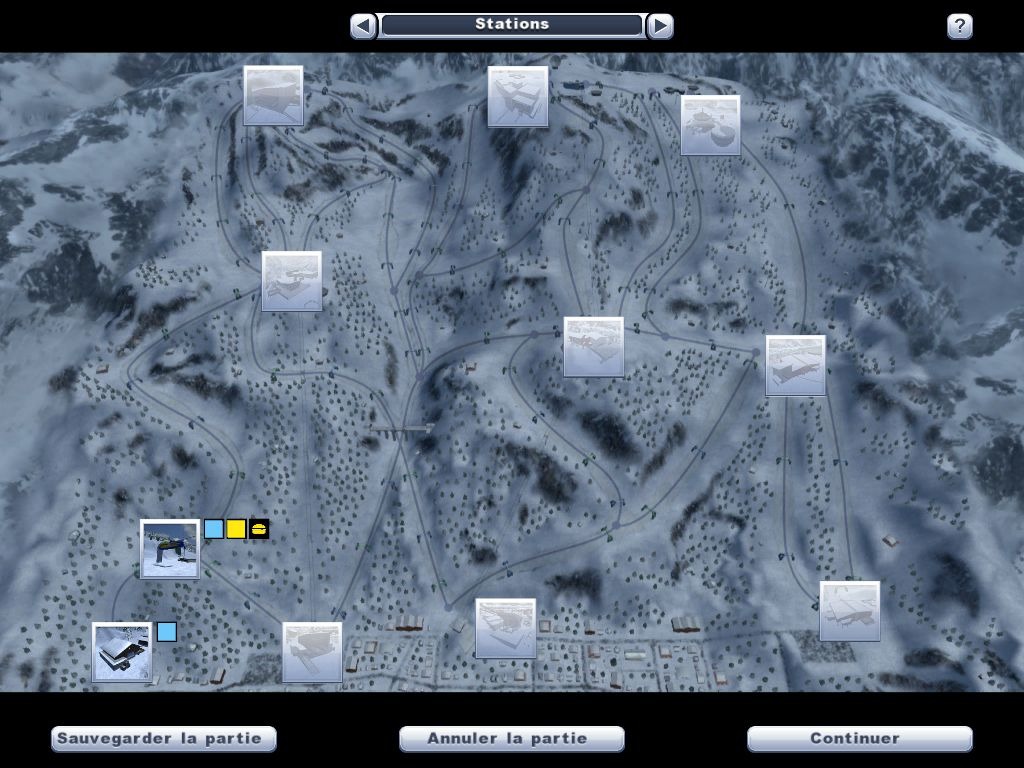Select the blue square next to the ski-lift thumbnail
The width and height of the screenshot is (1024, 768).
click(x=214, y=529)
